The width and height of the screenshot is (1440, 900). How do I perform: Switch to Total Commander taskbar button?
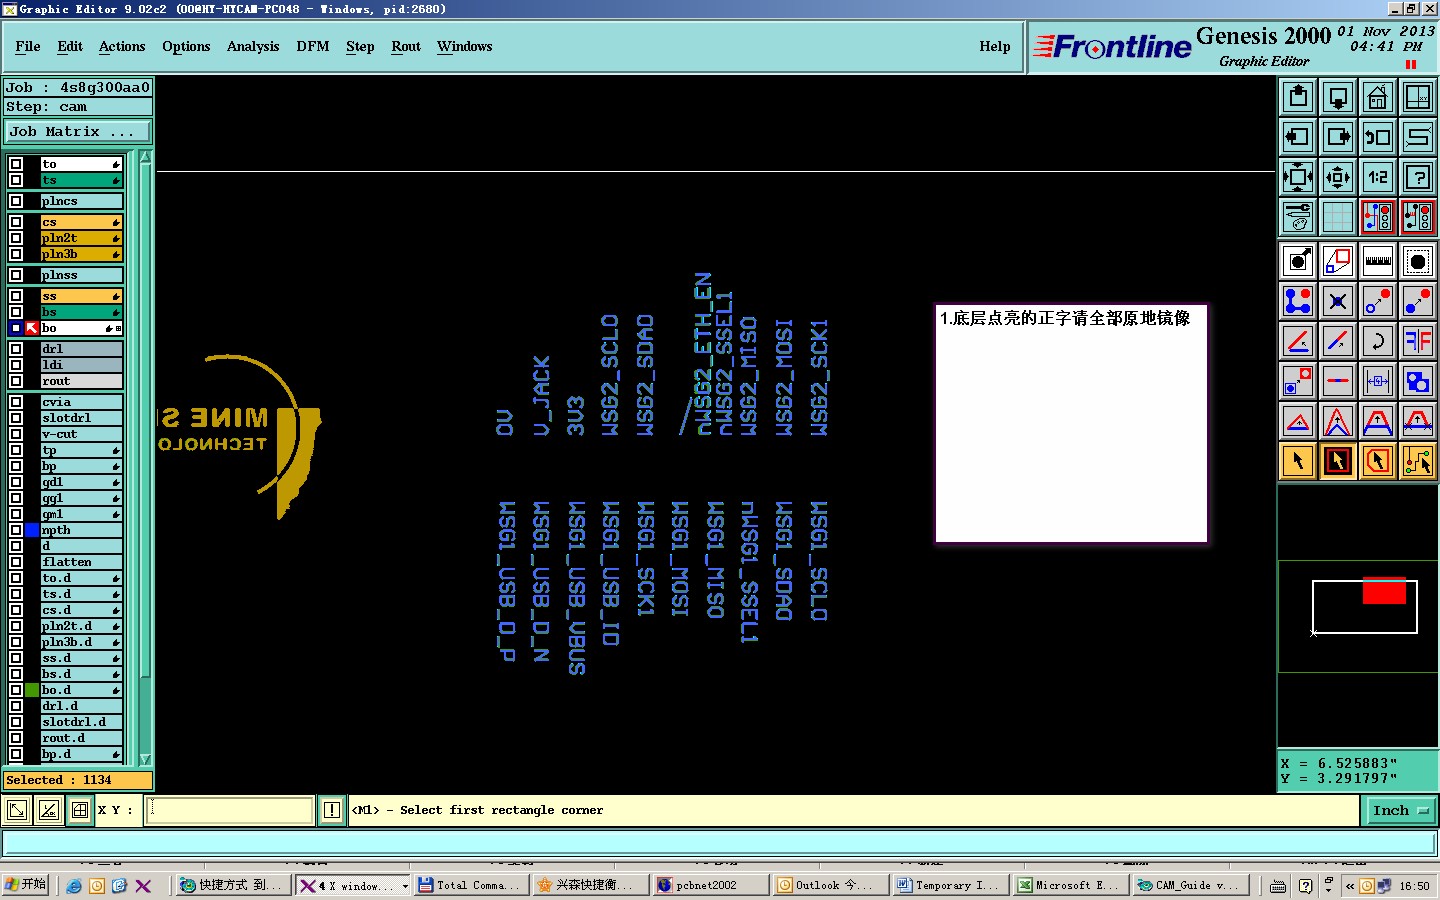point(470,886)
